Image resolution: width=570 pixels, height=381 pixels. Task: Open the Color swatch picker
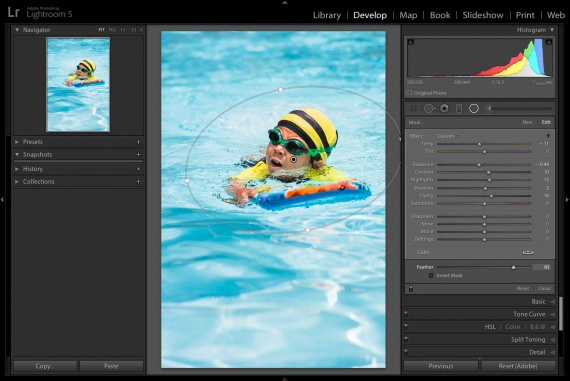click(x=528, y=252)
